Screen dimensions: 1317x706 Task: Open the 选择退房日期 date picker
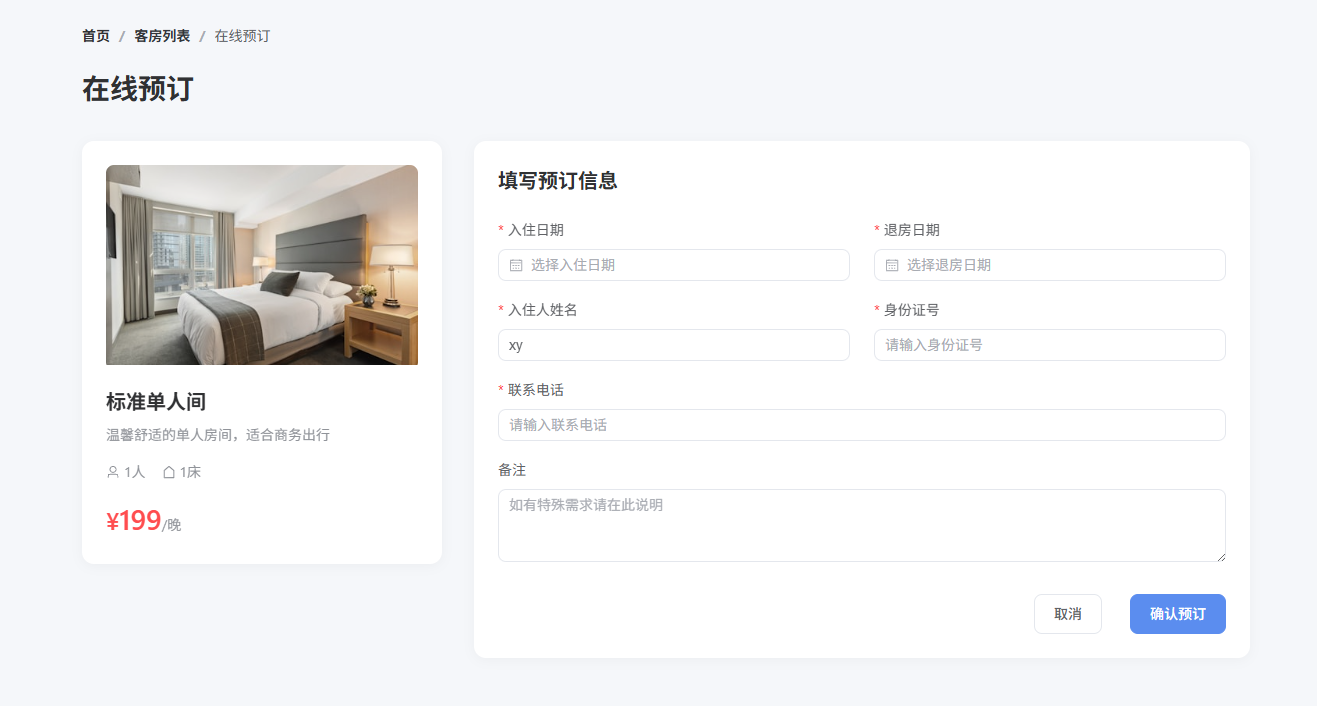[x=1050, y=265]
